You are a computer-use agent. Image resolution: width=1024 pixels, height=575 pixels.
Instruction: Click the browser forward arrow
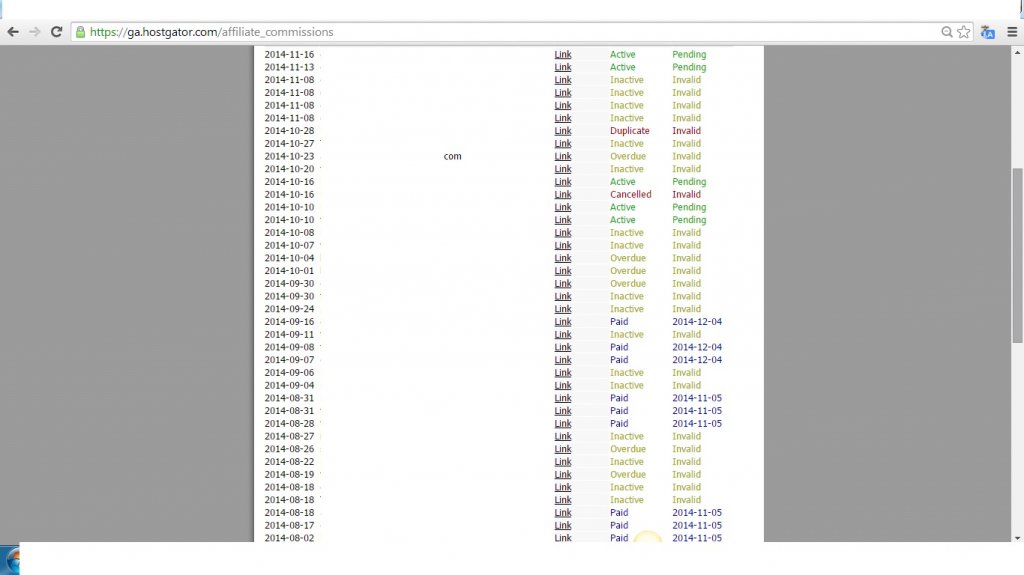pos(35,31)
